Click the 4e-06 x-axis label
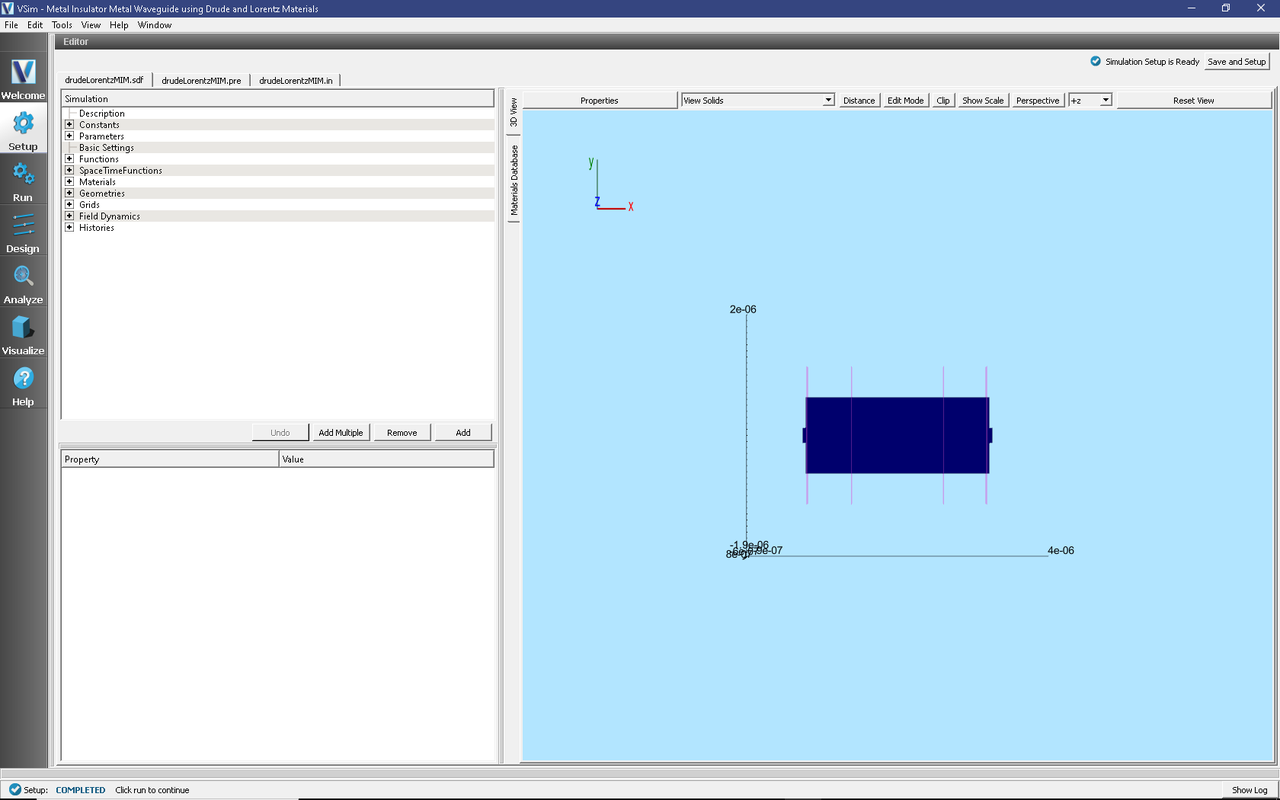Image resolution: width=1280 pixels, height=800 pixels. (x=1061, y=550)
